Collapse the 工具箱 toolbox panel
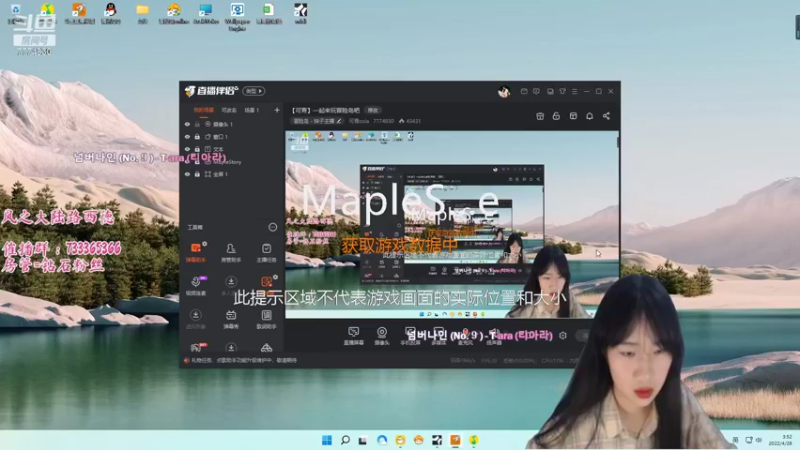This screenshot has width=800, height=450. pos(272,227)
